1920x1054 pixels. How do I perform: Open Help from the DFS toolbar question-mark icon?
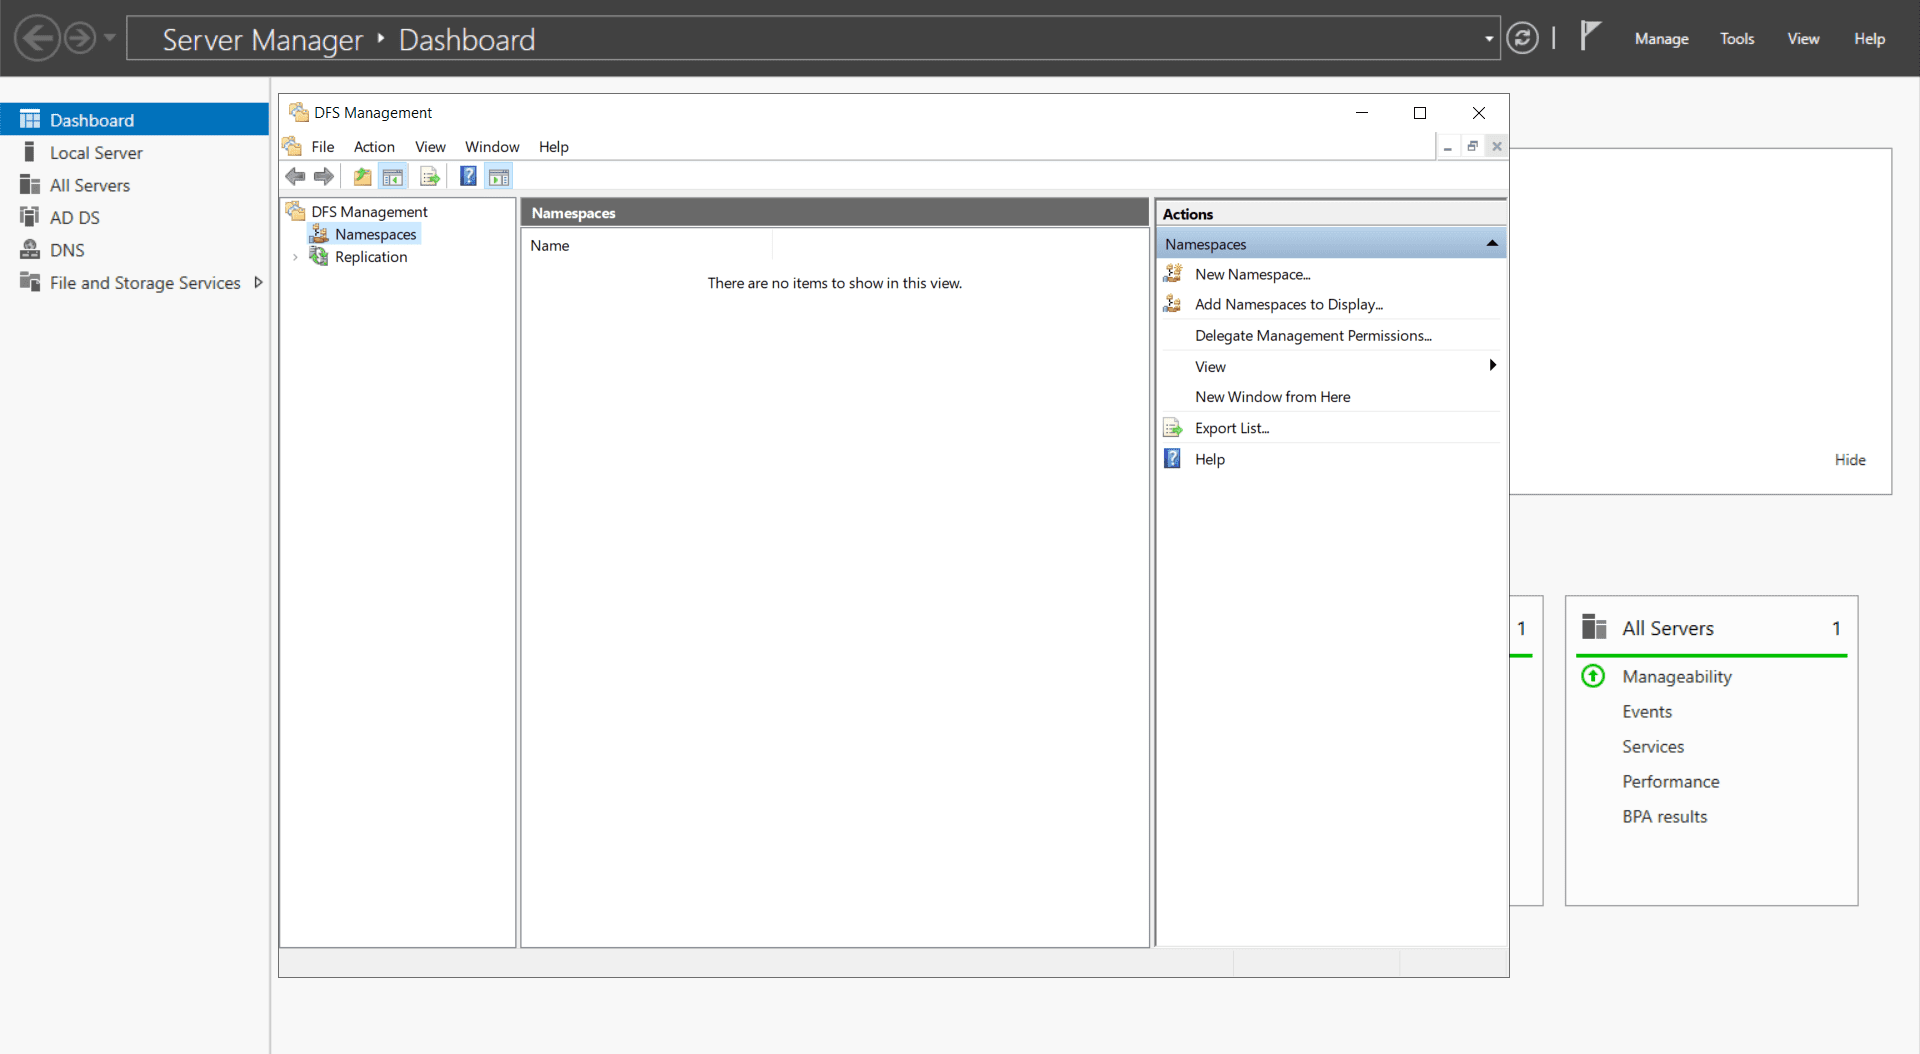[x=468, y=177]
